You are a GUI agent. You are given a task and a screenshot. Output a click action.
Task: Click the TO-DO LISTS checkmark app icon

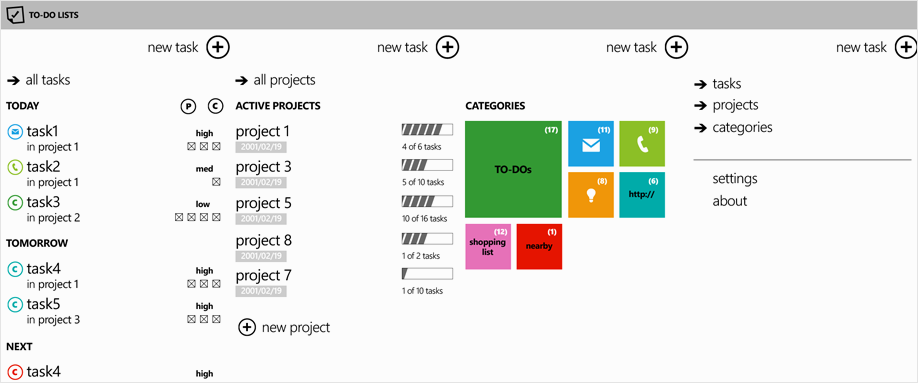14,15
